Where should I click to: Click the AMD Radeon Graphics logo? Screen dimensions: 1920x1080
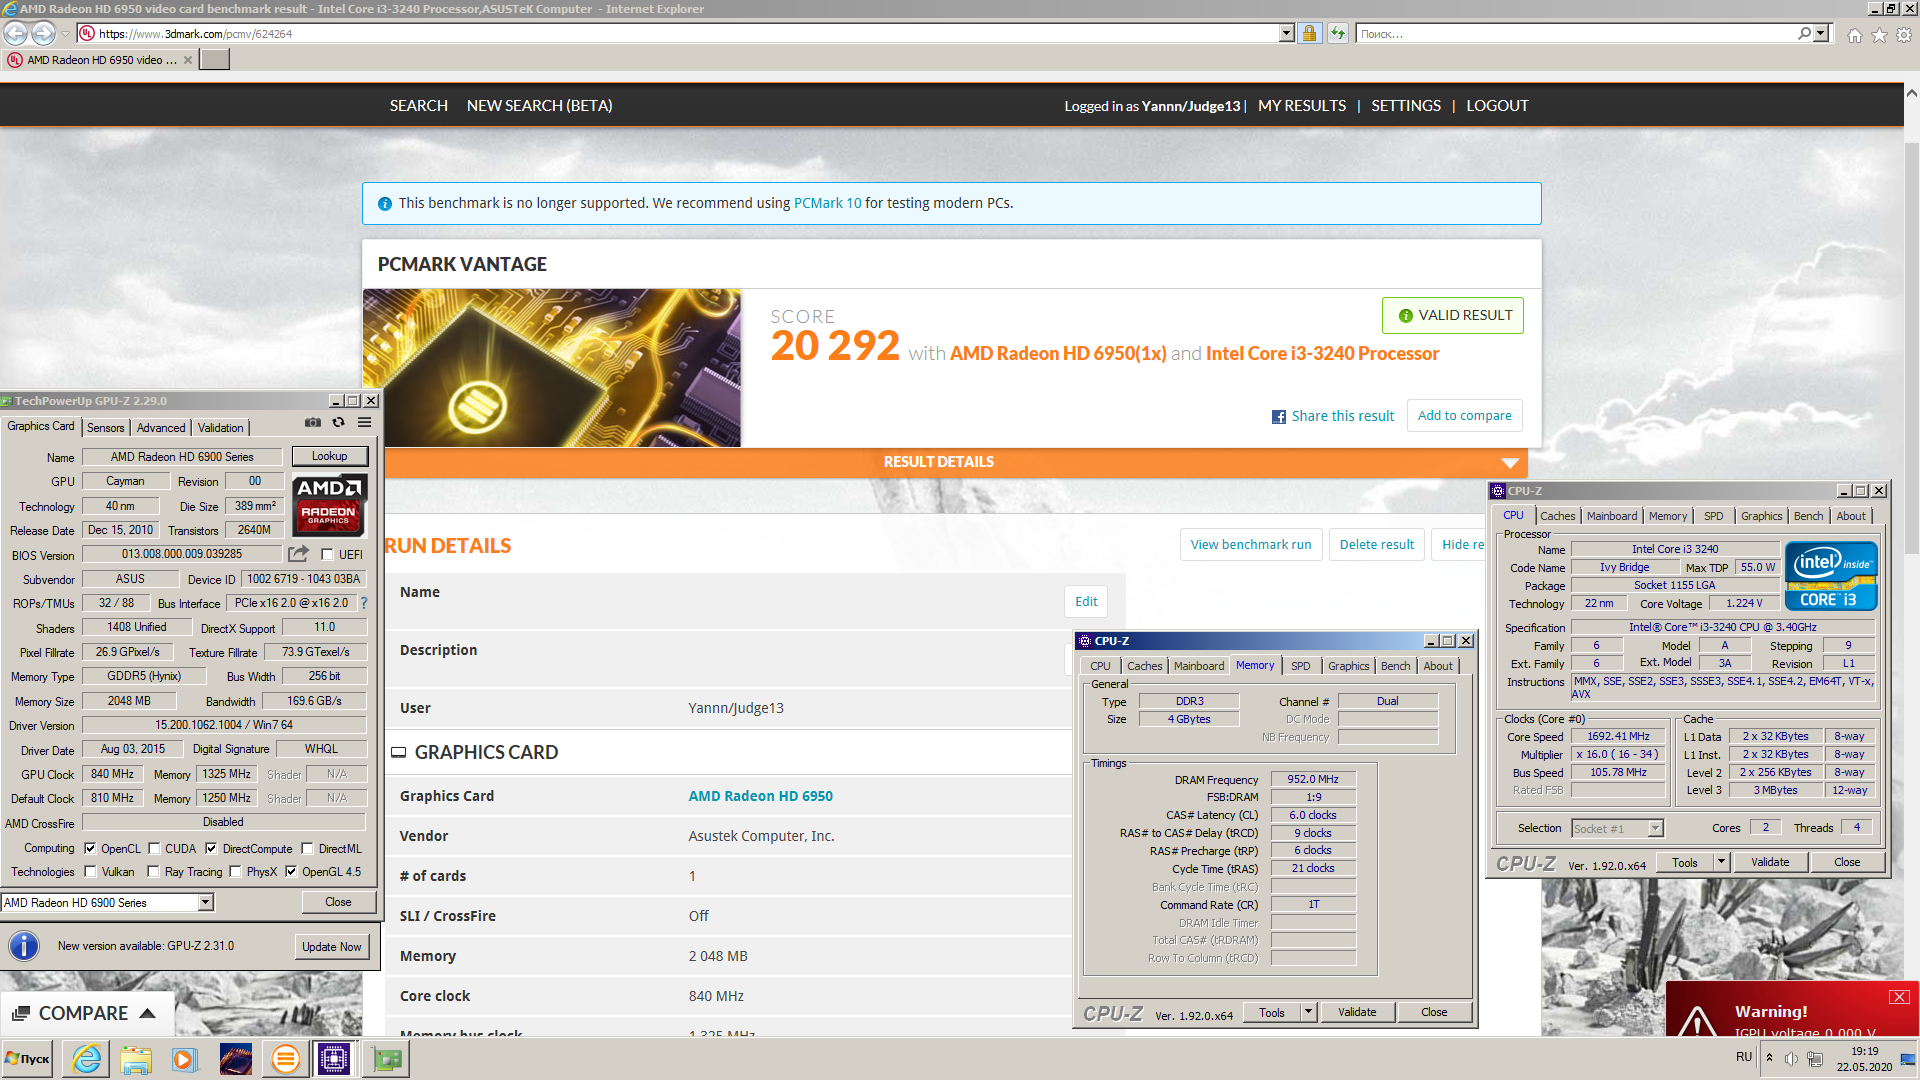(x=329, y=505)
